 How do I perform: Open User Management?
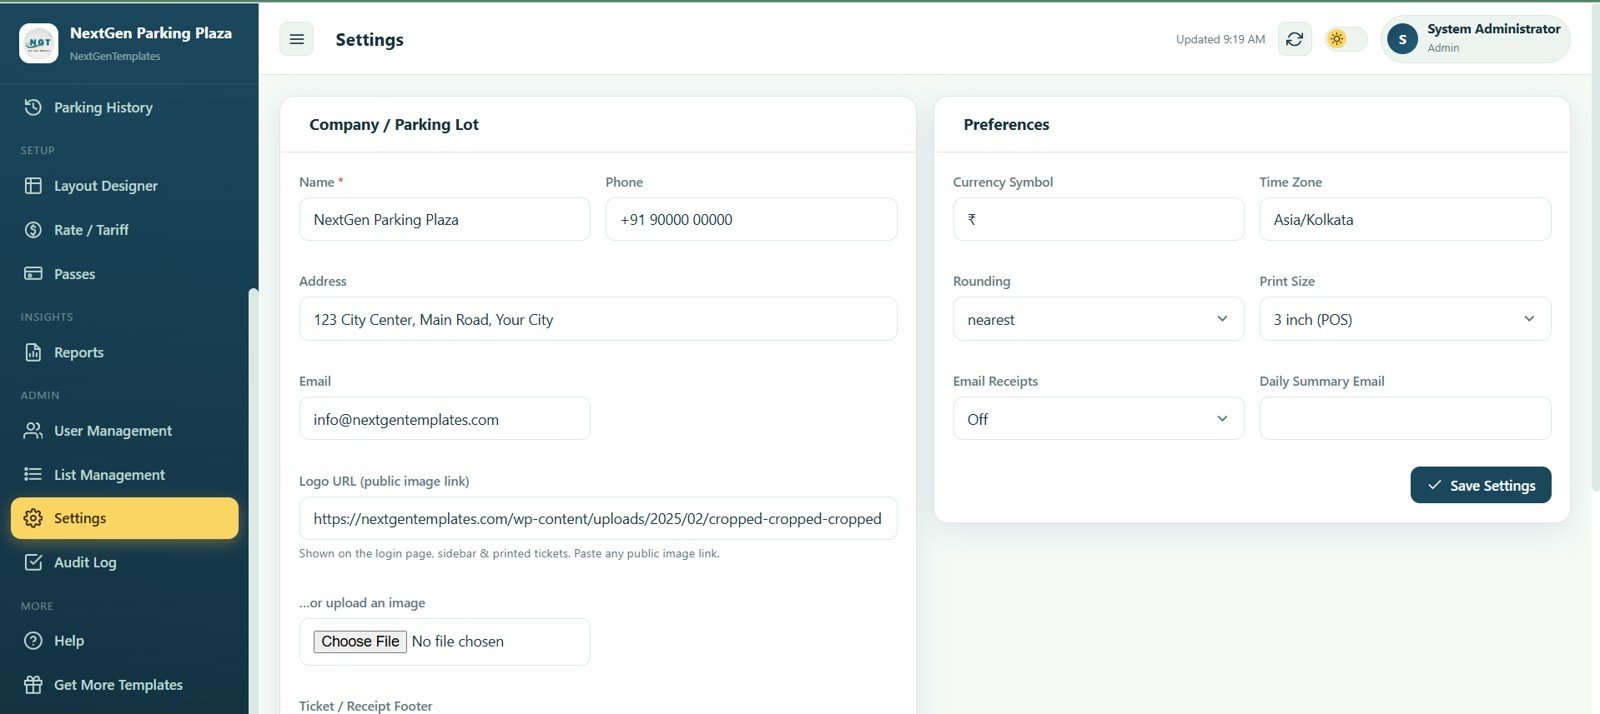[124, 431]
